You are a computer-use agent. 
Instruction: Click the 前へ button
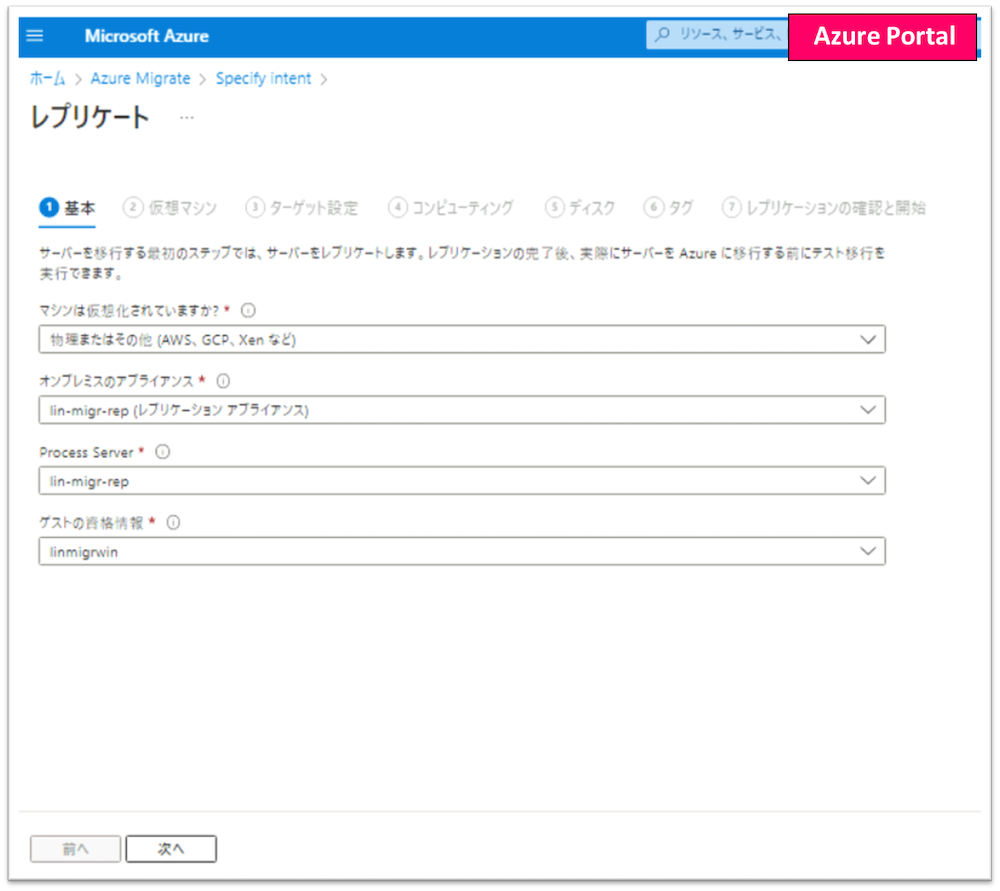click(75, 849)
